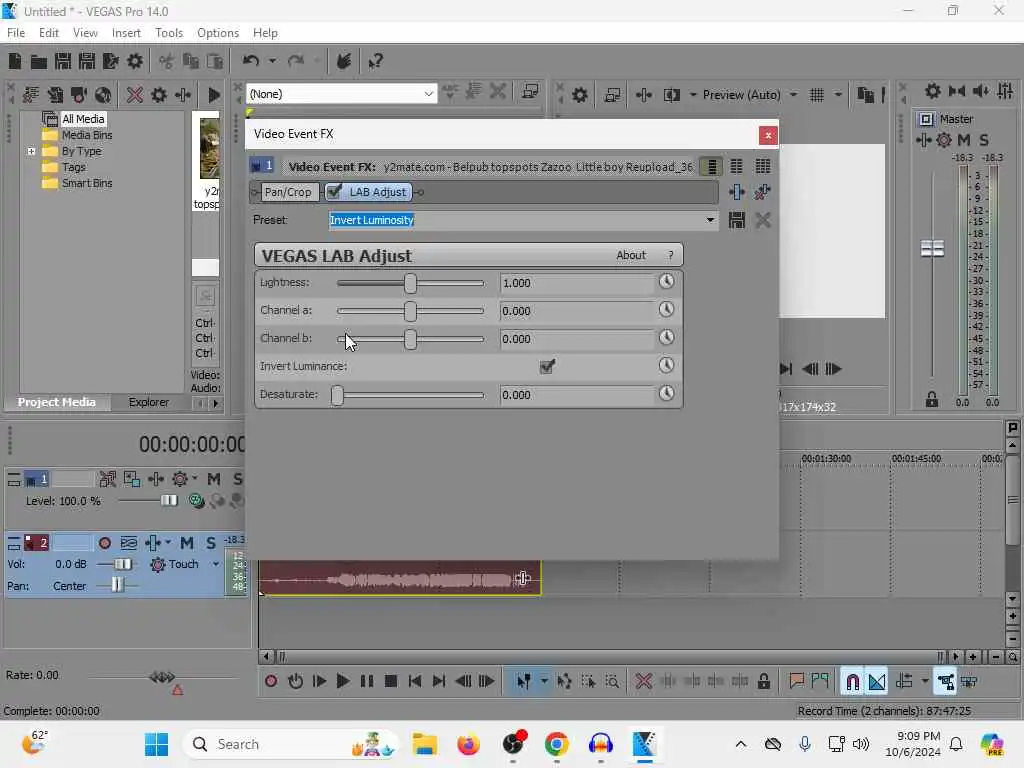Expand the By Type media folder
This screenshot has width=1024, height=768.
pos(31,152)
